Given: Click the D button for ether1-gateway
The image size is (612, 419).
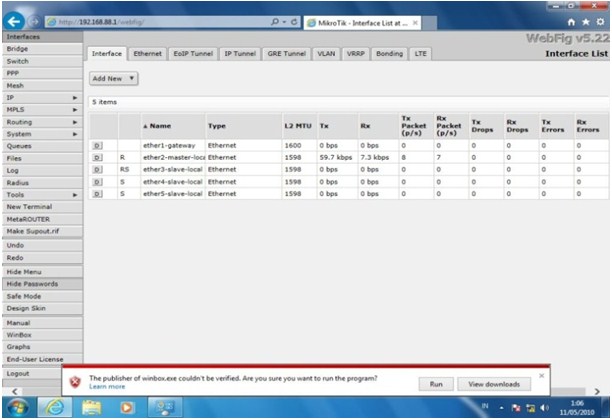Looking at the screenshot, I should [x=97, y=146].
